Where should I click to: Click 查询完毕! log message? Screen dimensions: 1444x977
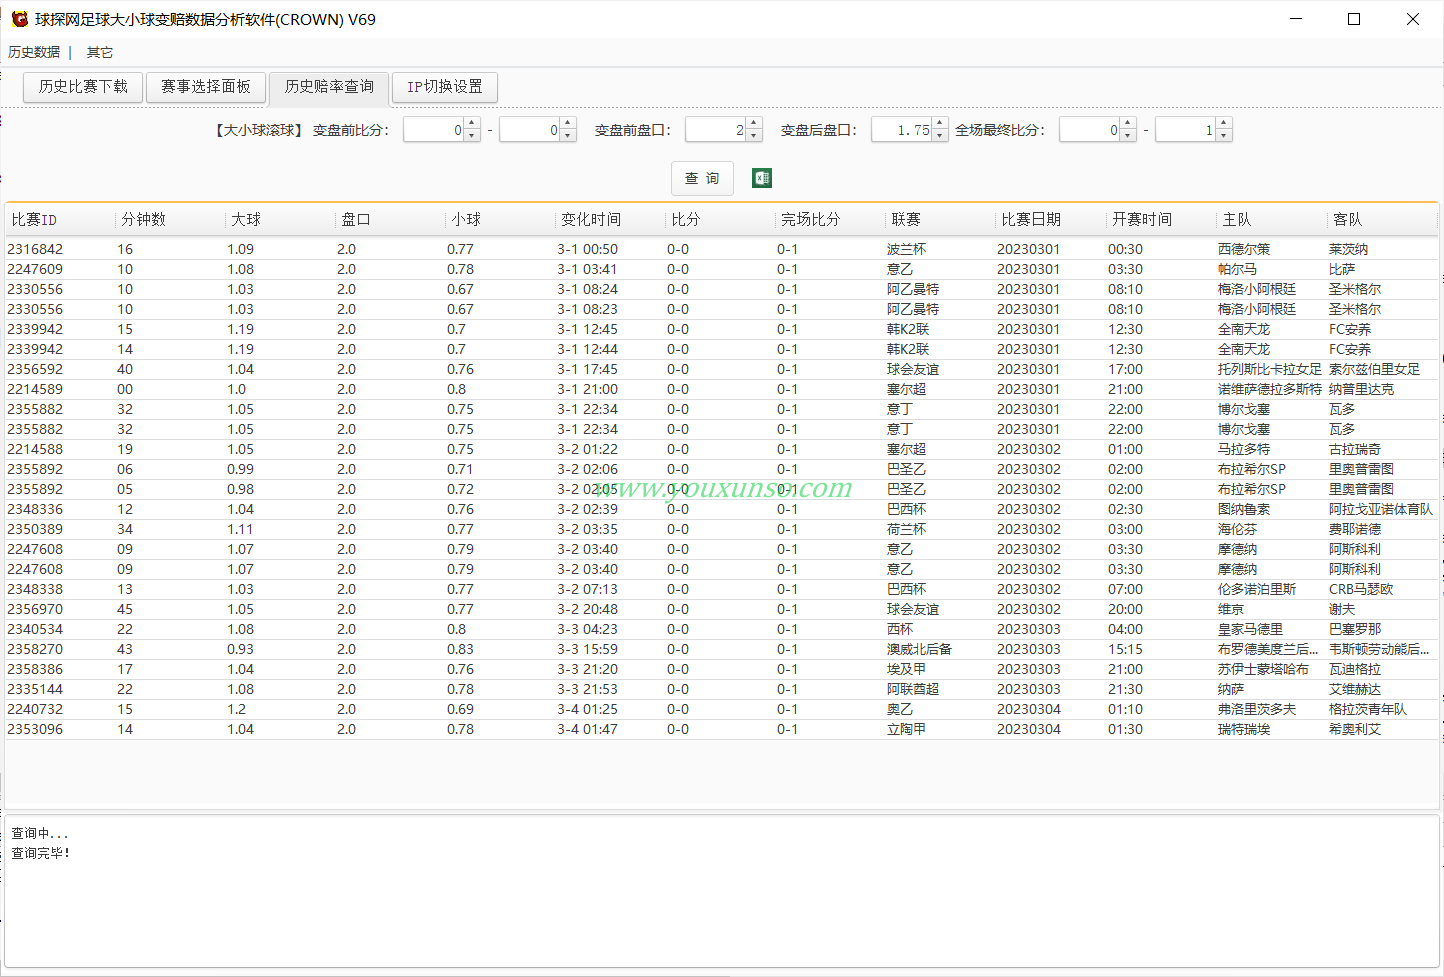(x=41, y=853)
